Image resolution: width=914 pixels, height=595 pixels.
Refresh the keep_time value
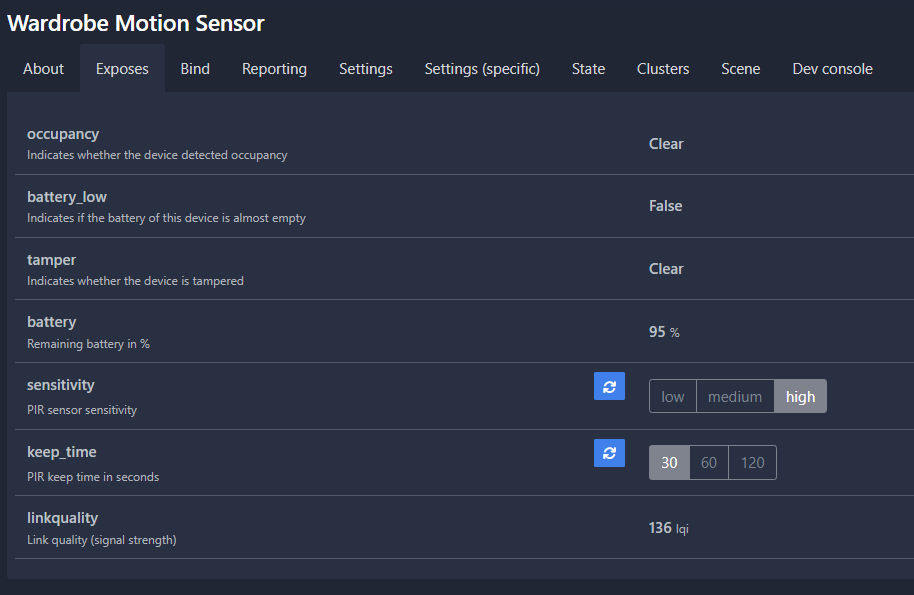[x=609, y=452]
